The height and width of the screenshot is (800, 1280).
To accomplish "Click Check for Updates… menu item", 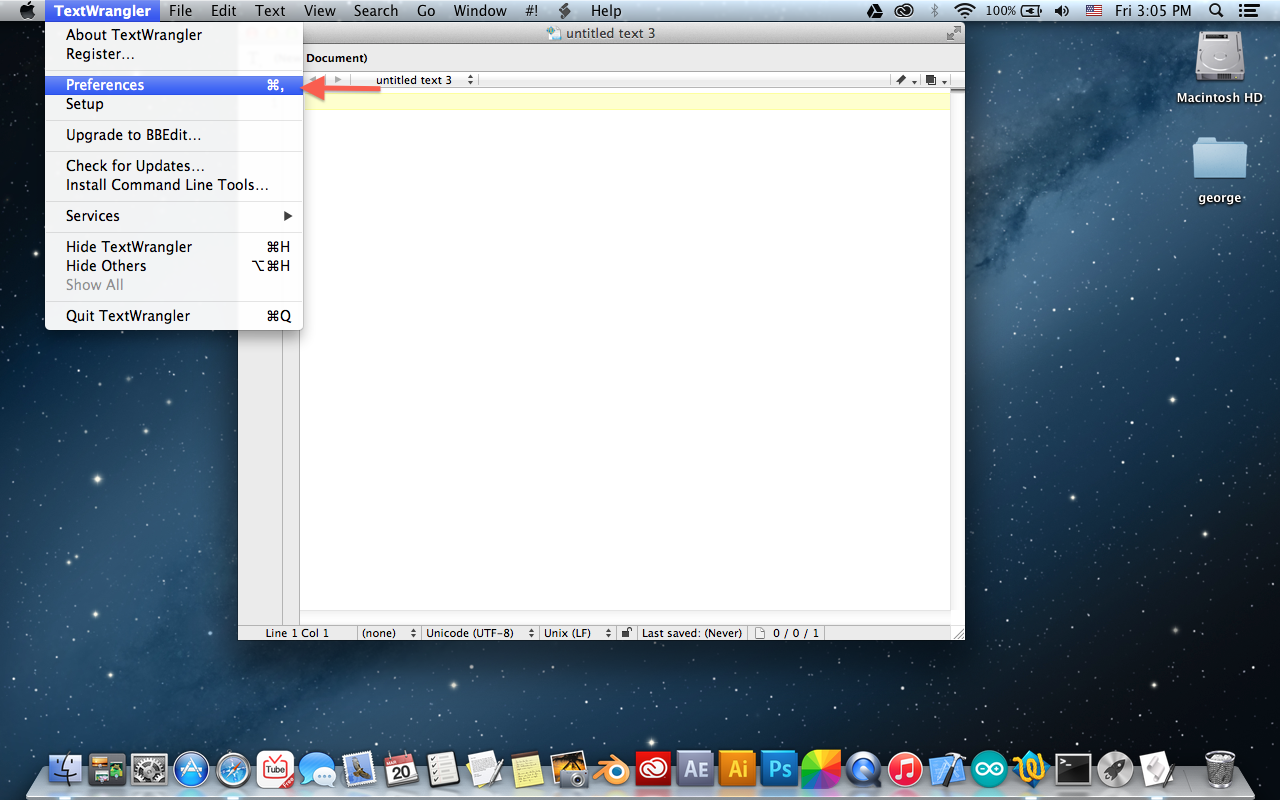I will (174, 166).
